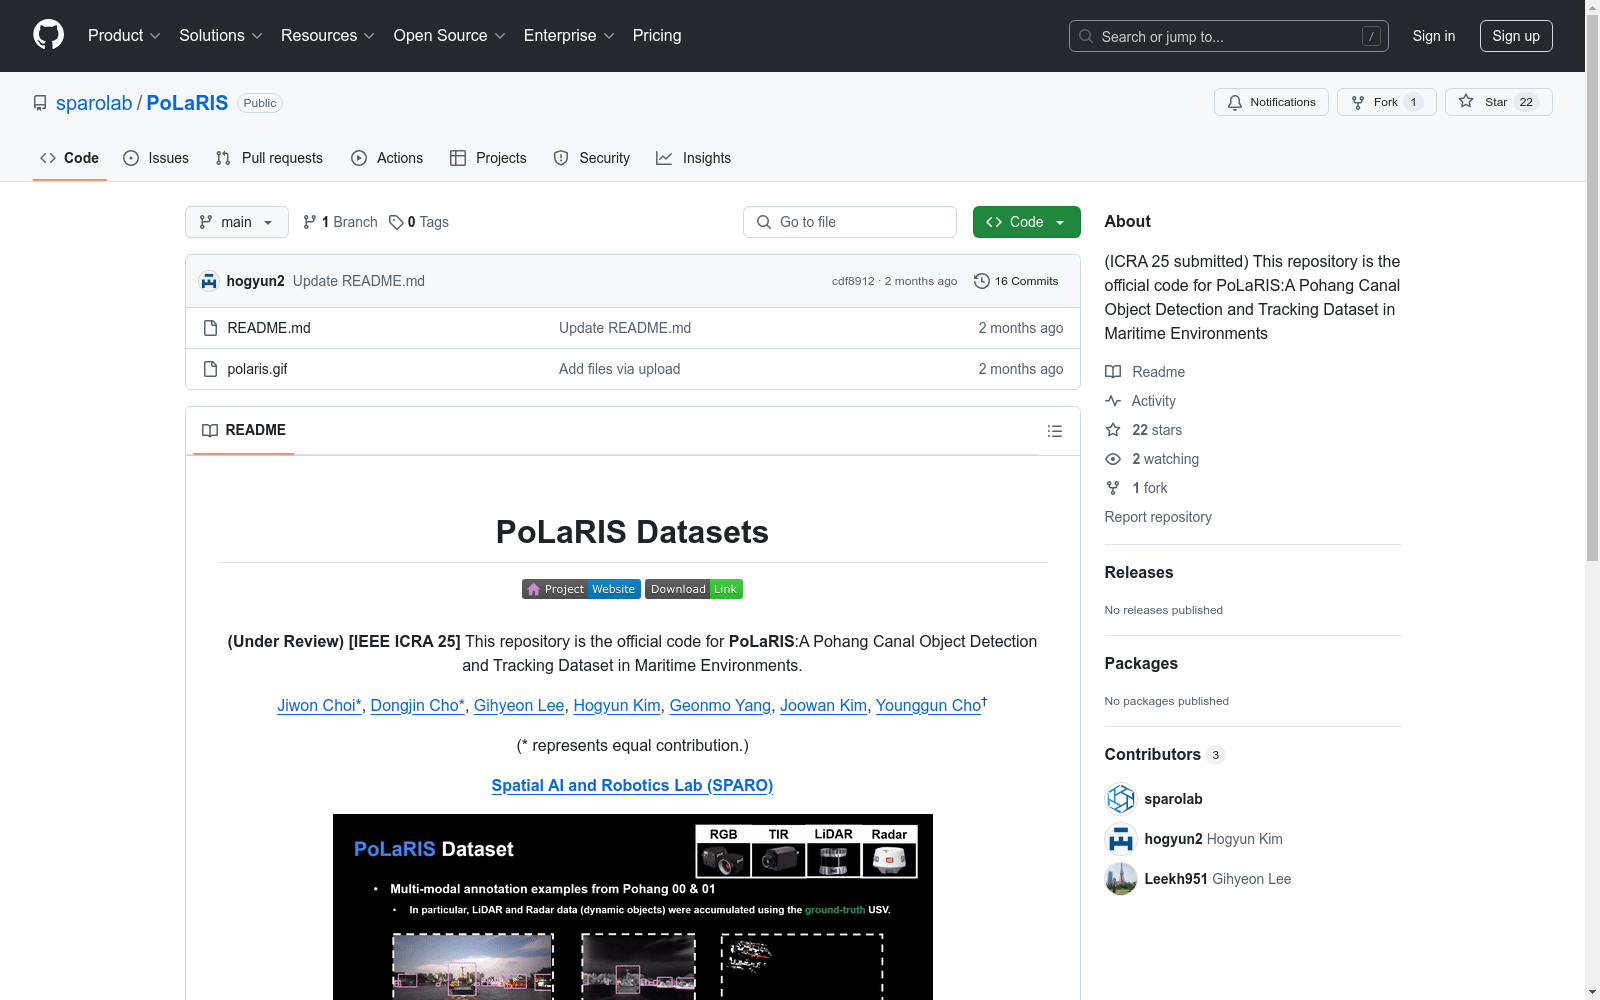Open Hogyun Kim author link
The height and width of the screenshot is (1000, 1600).
[x=617, y=706]
